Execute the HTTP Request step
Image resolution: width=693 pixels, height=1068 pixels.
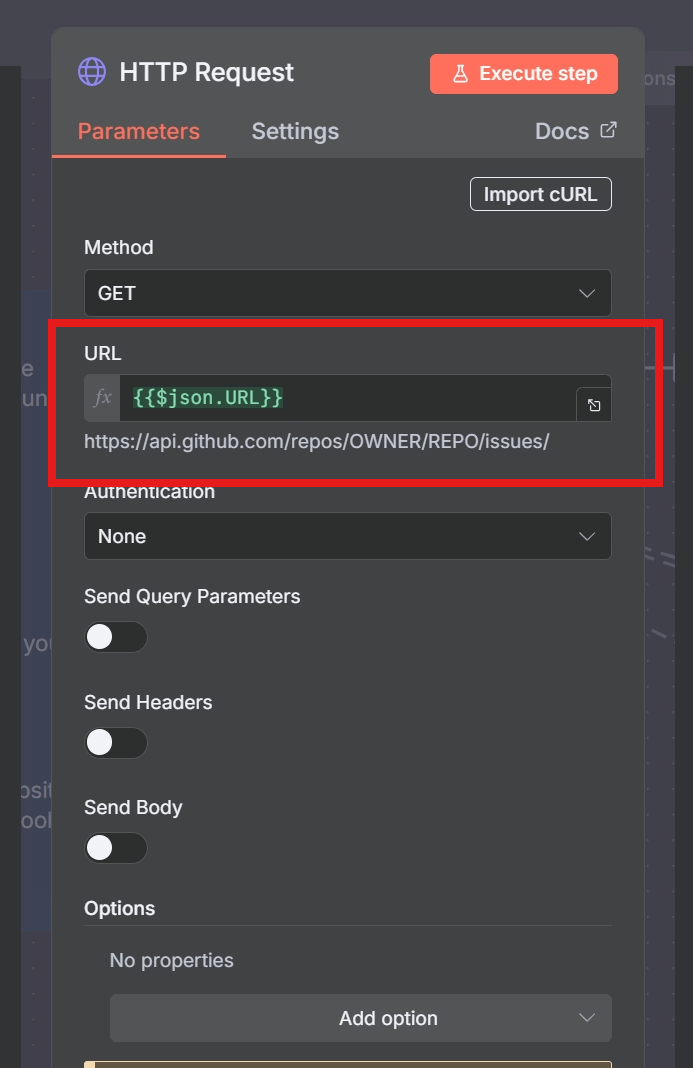tap(523, 73)
